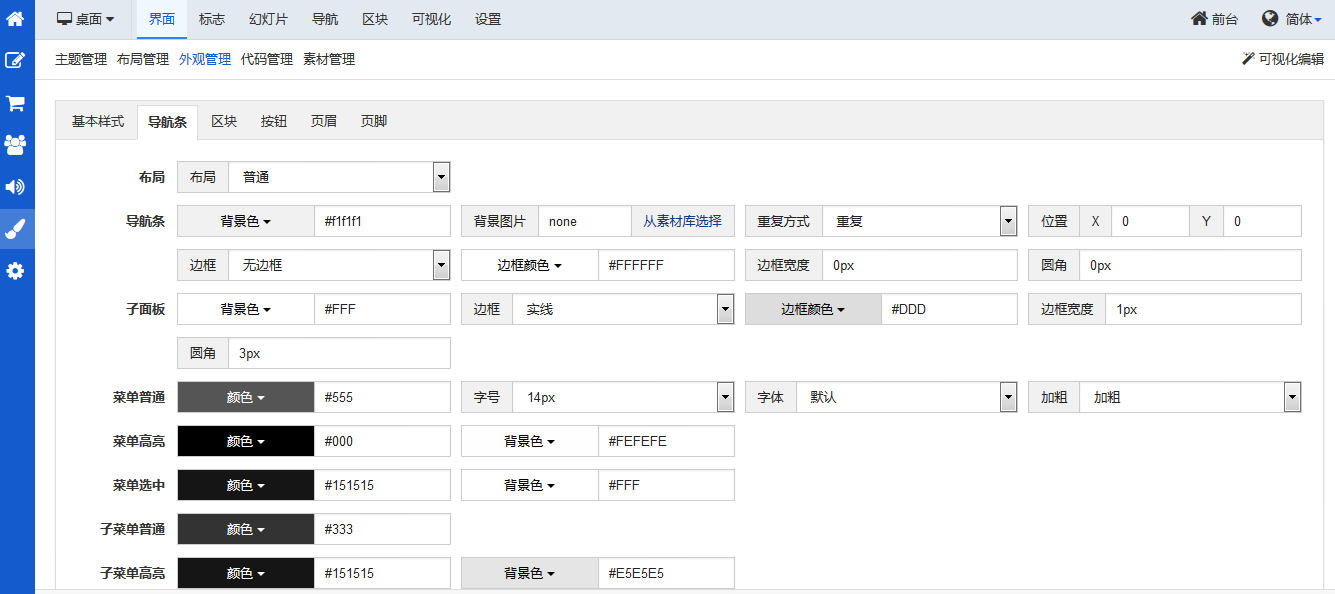Screen dimensions: 1335x594
Task: Click the 从素材库选择 button
Action: pyautogui.click(x=682, y=221)
